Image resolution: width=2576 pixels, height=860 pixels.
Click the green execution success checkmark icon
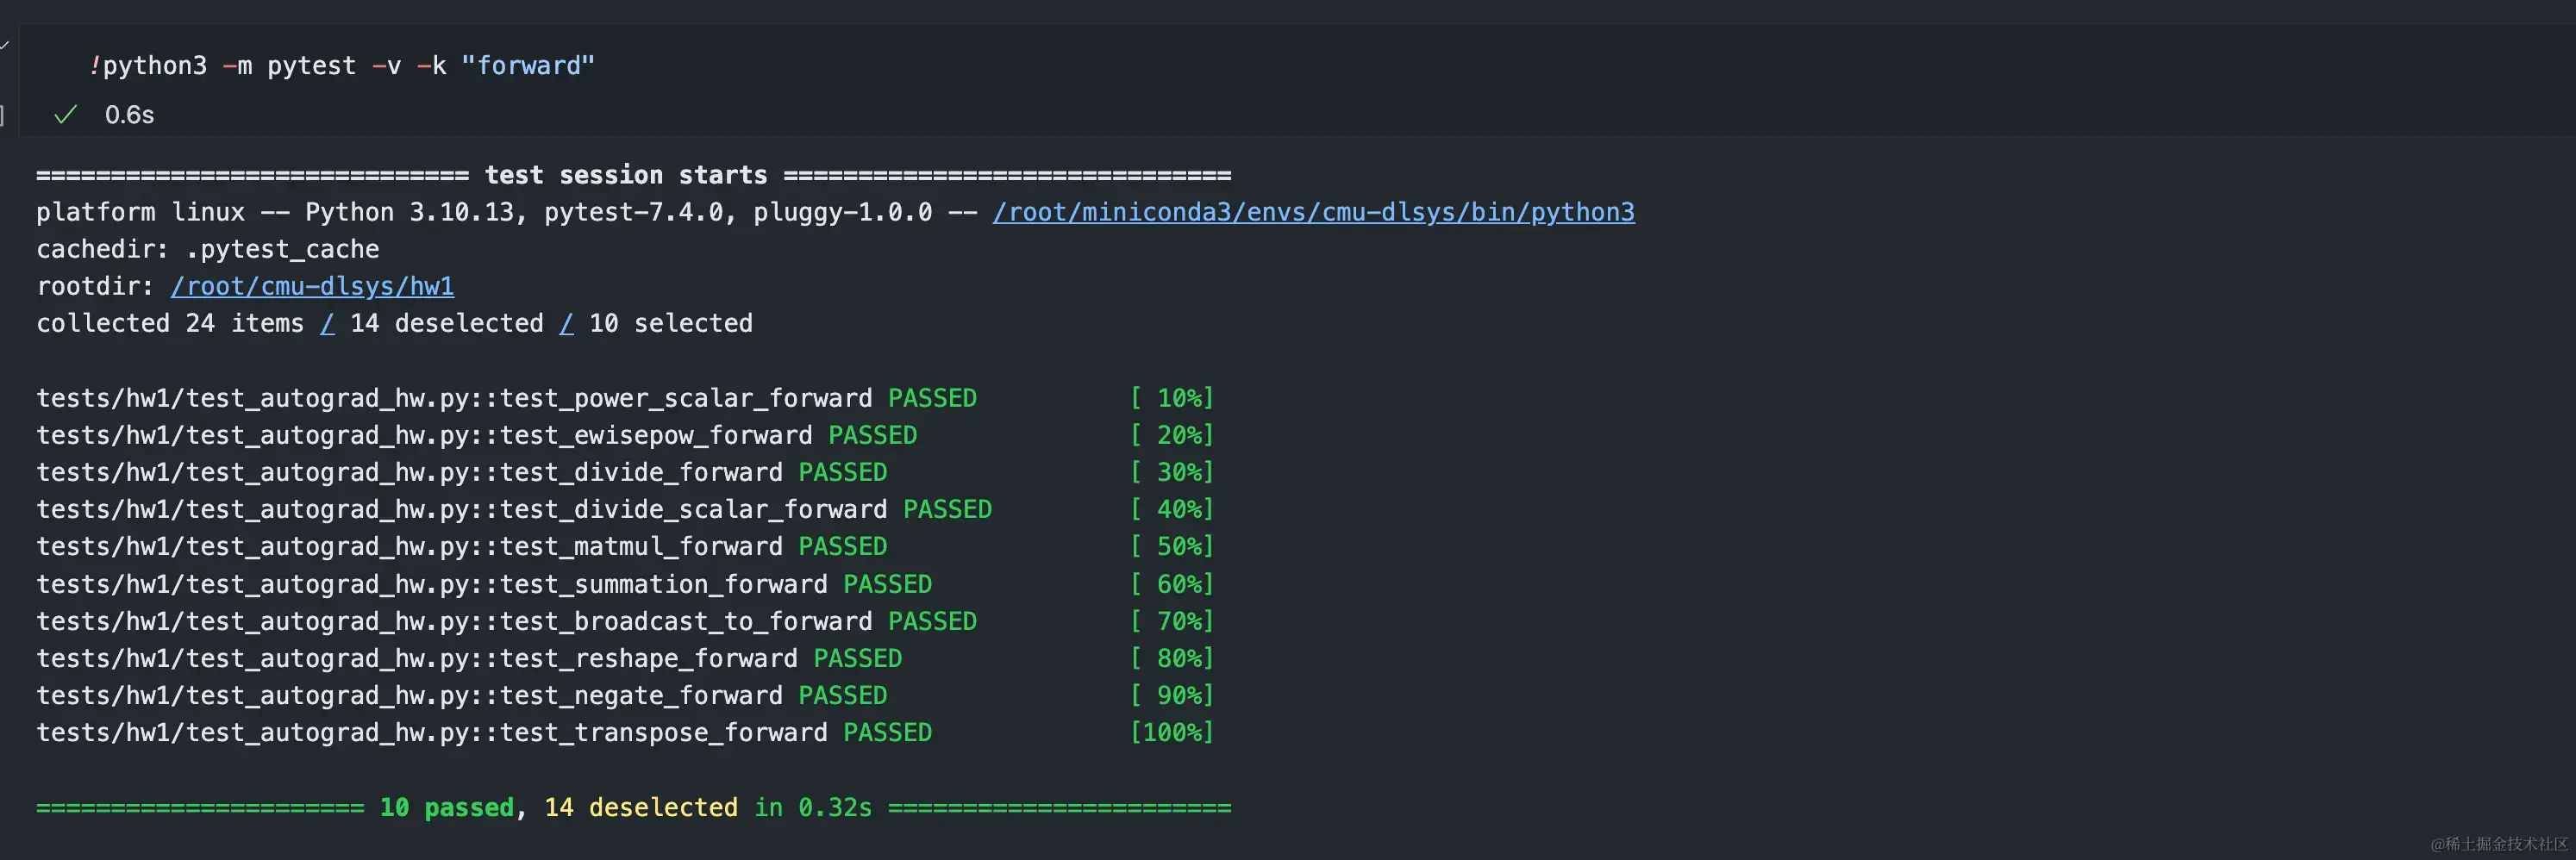tap(65, 115)
